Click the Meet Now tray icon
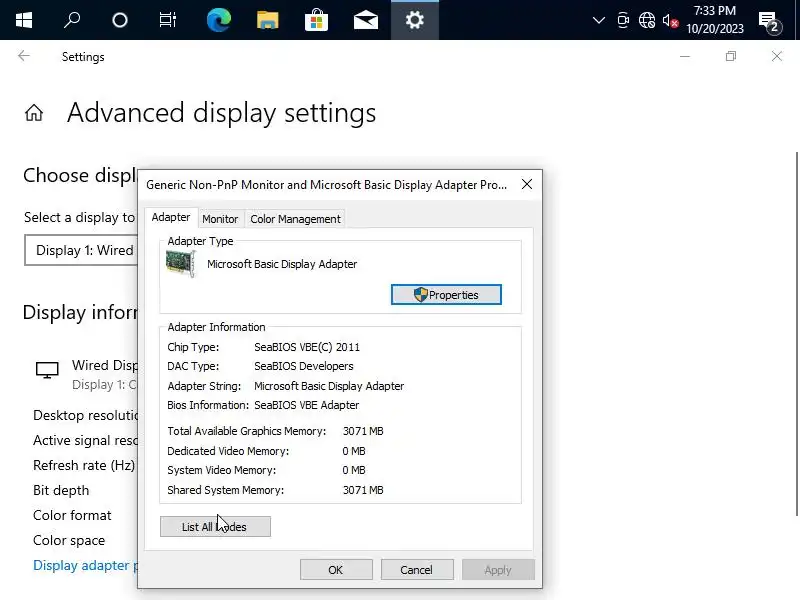800x600 pixels. click(623, 20)
